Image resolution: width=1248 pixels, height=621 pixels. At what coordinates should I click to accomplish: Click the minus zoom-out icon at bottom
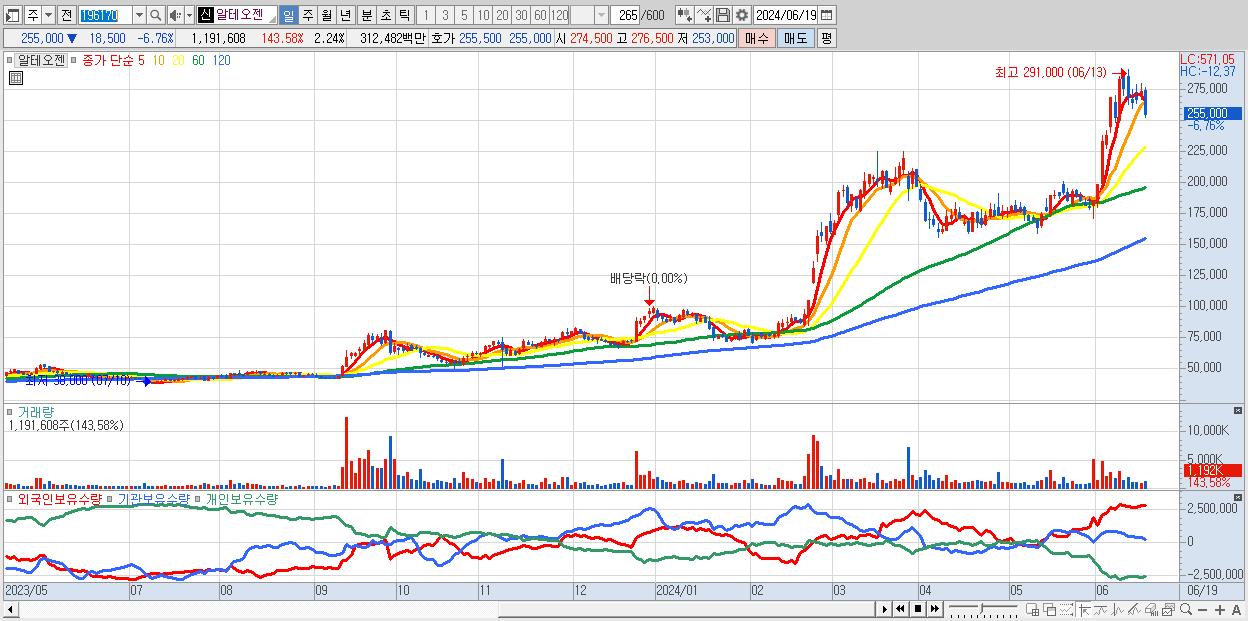tap(1202, 609)
